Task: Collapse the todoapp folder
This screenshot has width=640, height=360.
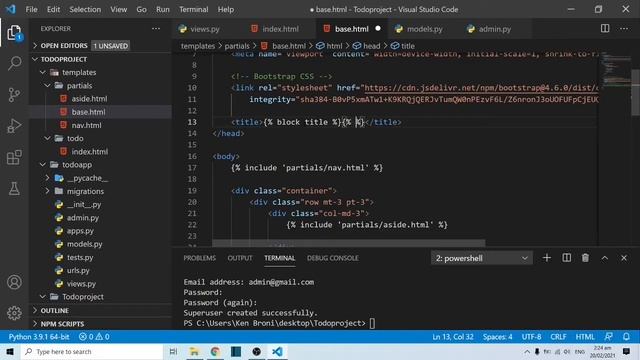Action: point(42,164)
